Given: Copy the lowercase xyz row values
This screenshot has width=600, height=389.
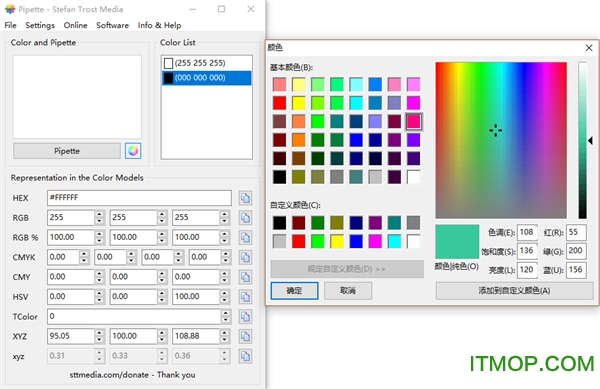Looking at the screenshot, I should 245,356.
